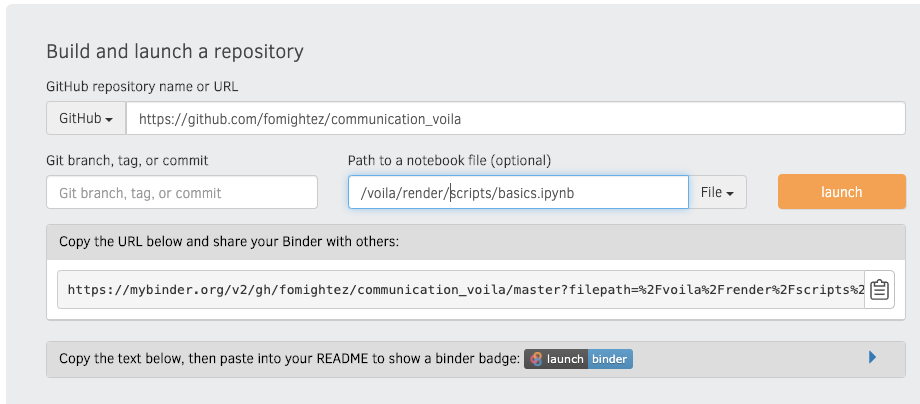Click the blue 'binder' badge segment

click(609, 359)
